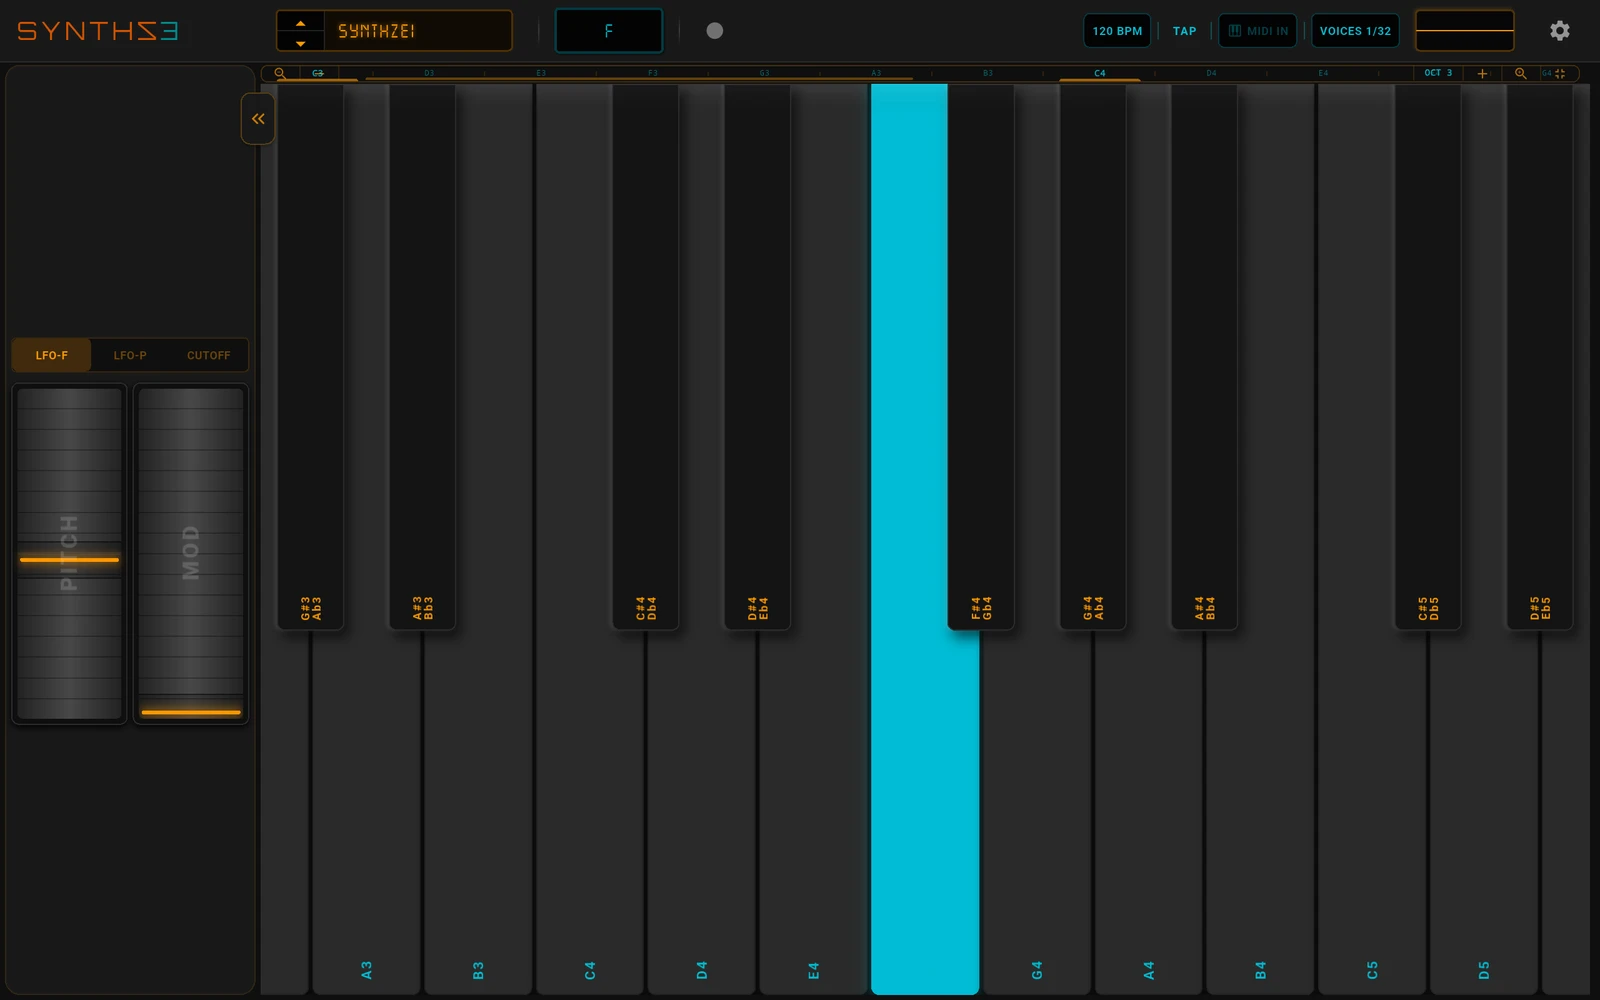The width and height of the screenshot is (1600, 1000).
Task: Zoom in the keyboard with the right magnifier
Action: pyautogui.click(x=1520, y=73)
